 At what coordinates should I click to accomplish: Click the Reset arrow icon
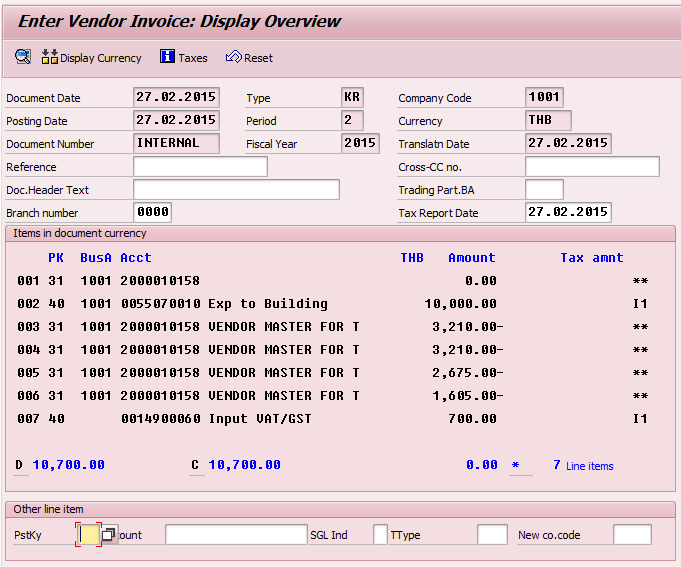pos(234,56)
